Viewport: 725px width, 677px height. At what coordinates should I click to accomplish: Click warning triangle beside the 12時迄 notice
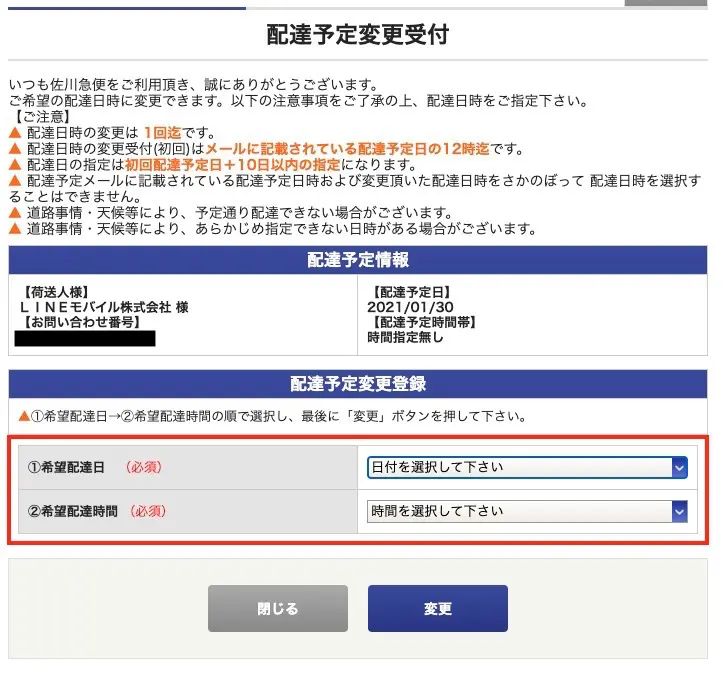pos(14,149)
